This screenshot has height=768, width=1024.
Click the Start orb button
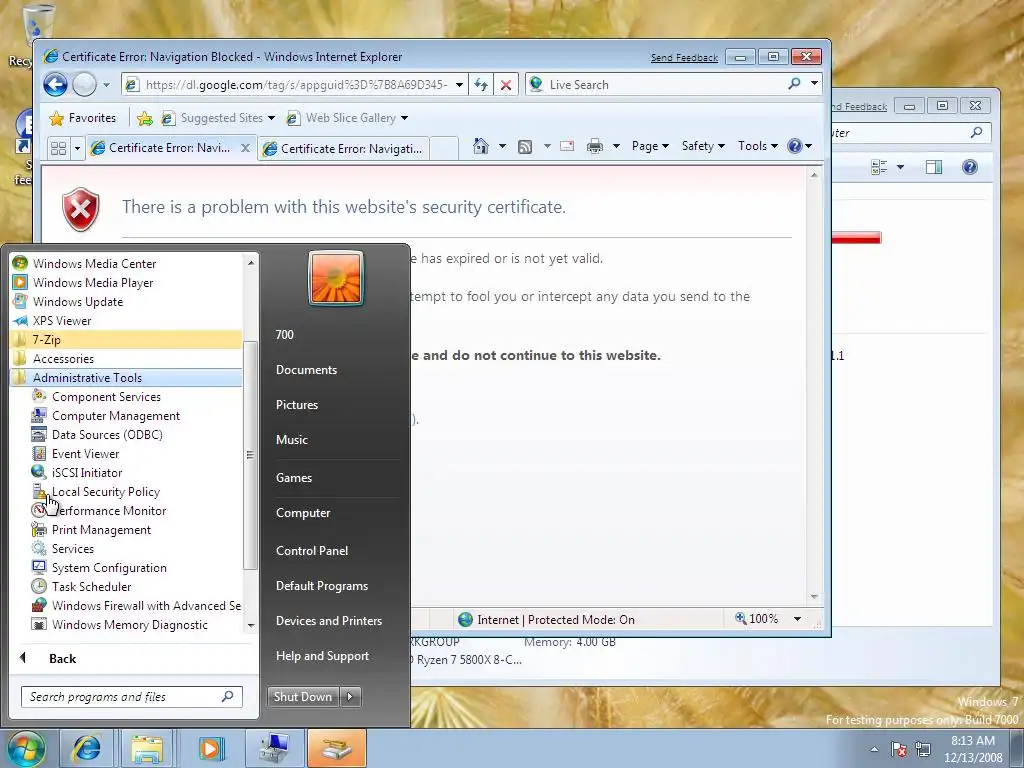26,748
